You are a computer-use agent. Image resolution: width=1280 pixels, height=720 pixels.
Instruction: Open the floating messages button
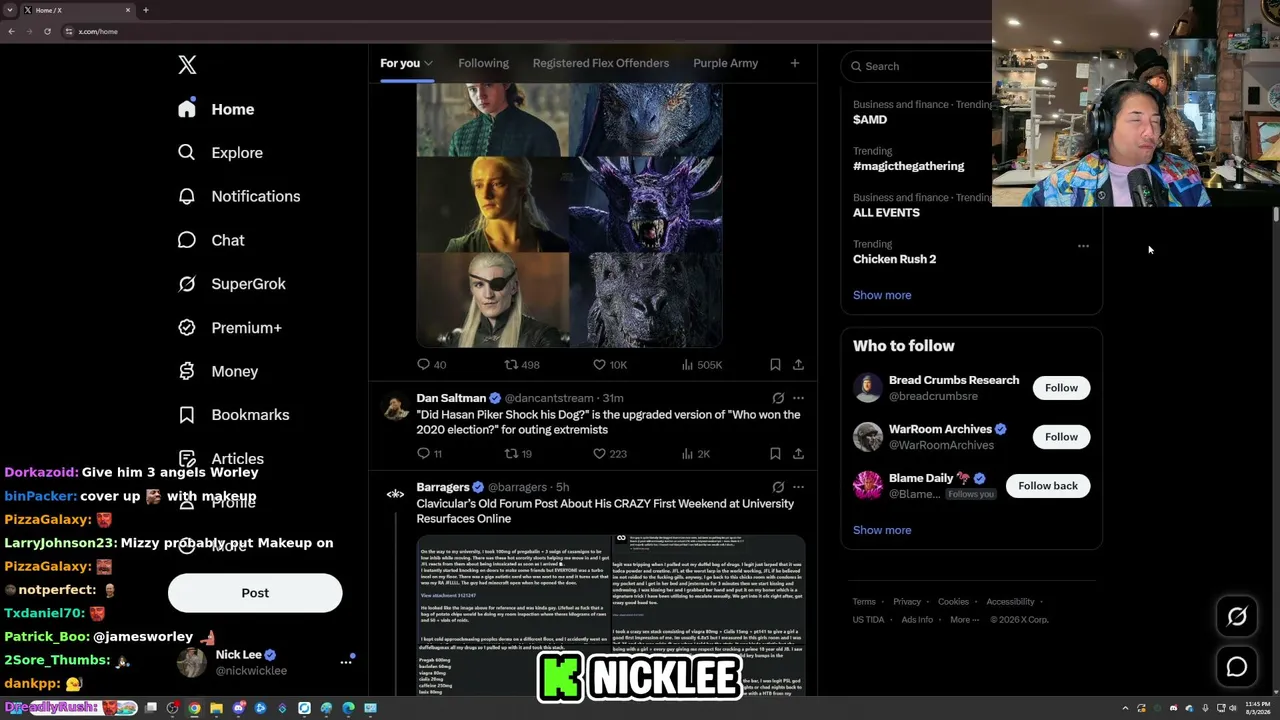1237,667
